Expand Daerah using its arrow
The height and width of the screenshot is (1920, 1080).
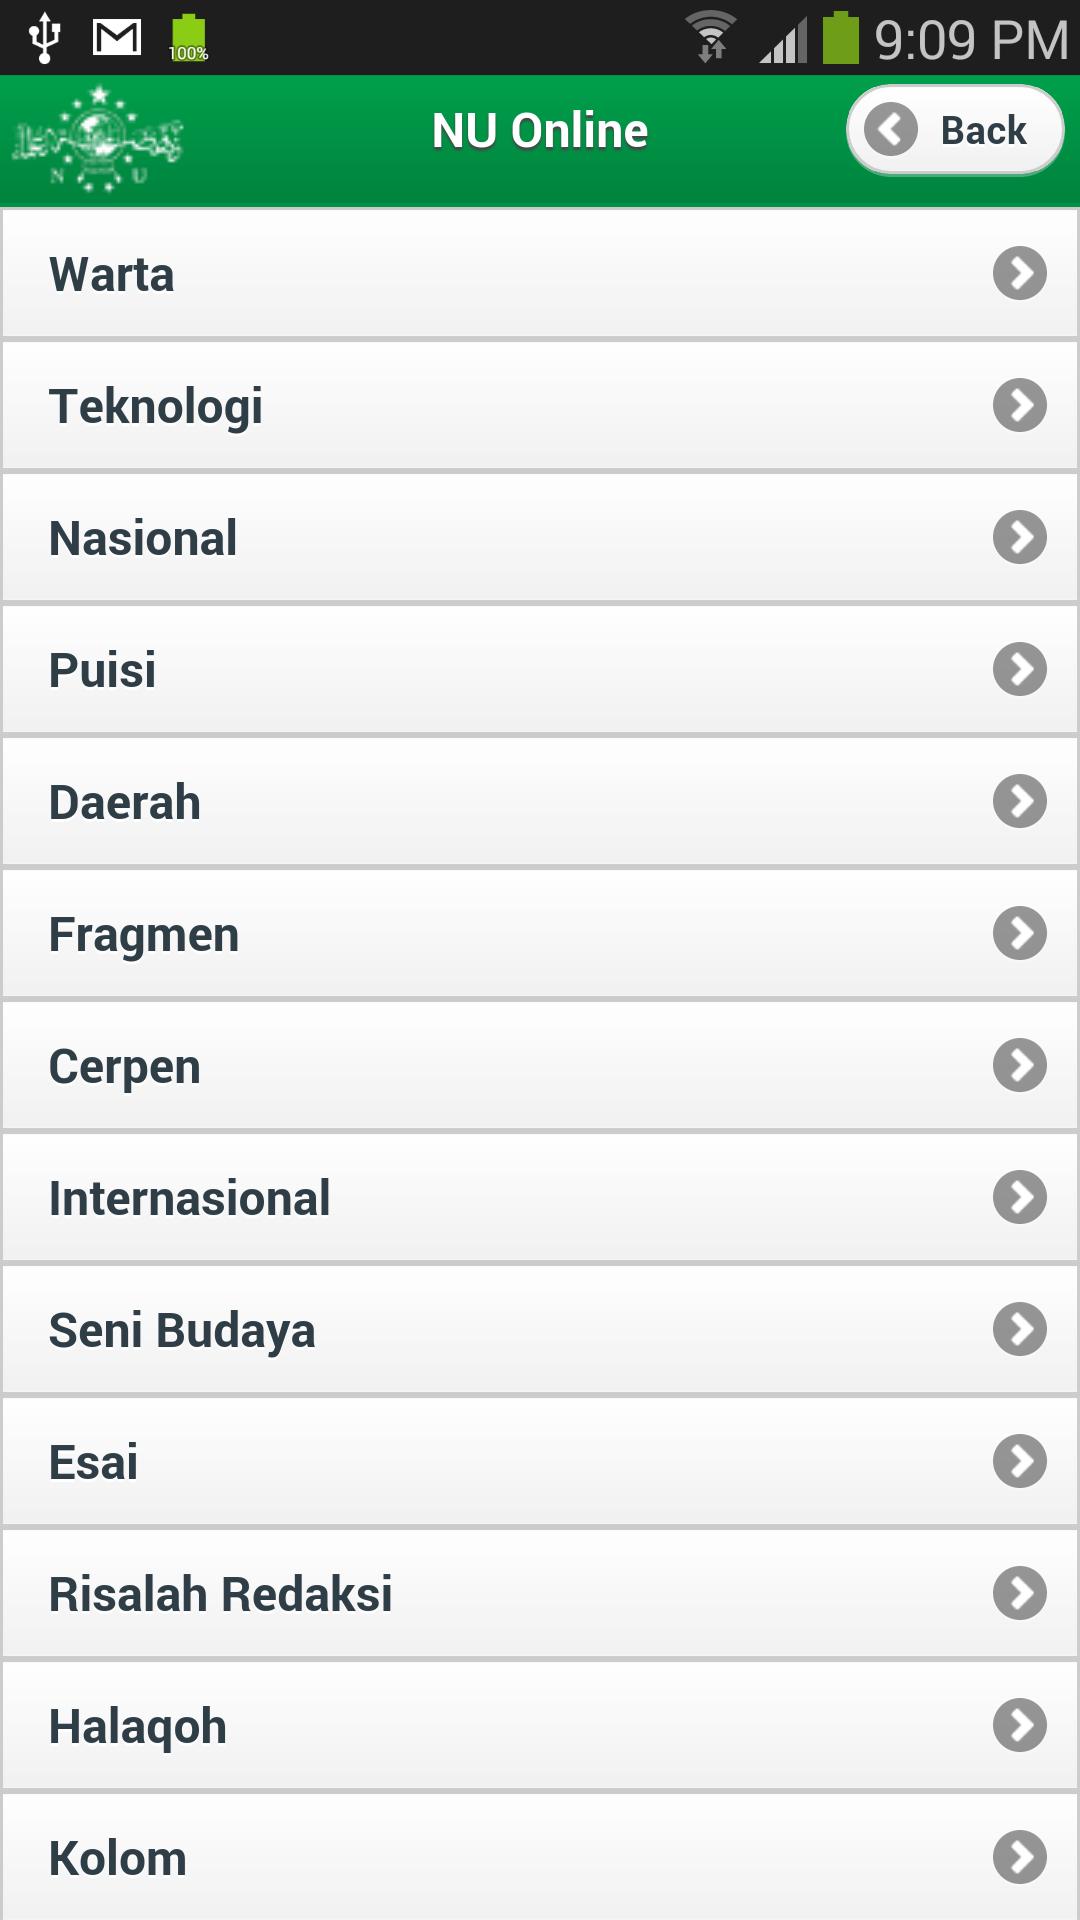pyautogui.click(x=1019, y=802)
